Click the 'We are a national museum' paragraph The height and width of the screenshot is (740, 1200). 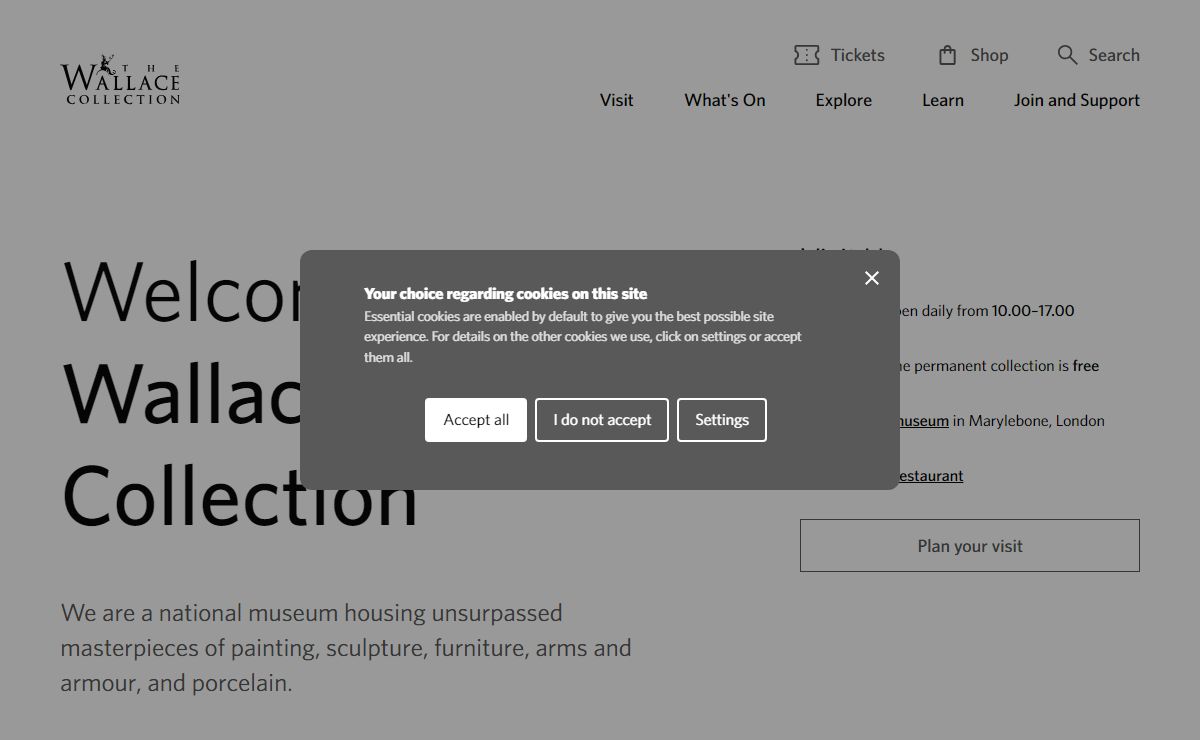346,648
